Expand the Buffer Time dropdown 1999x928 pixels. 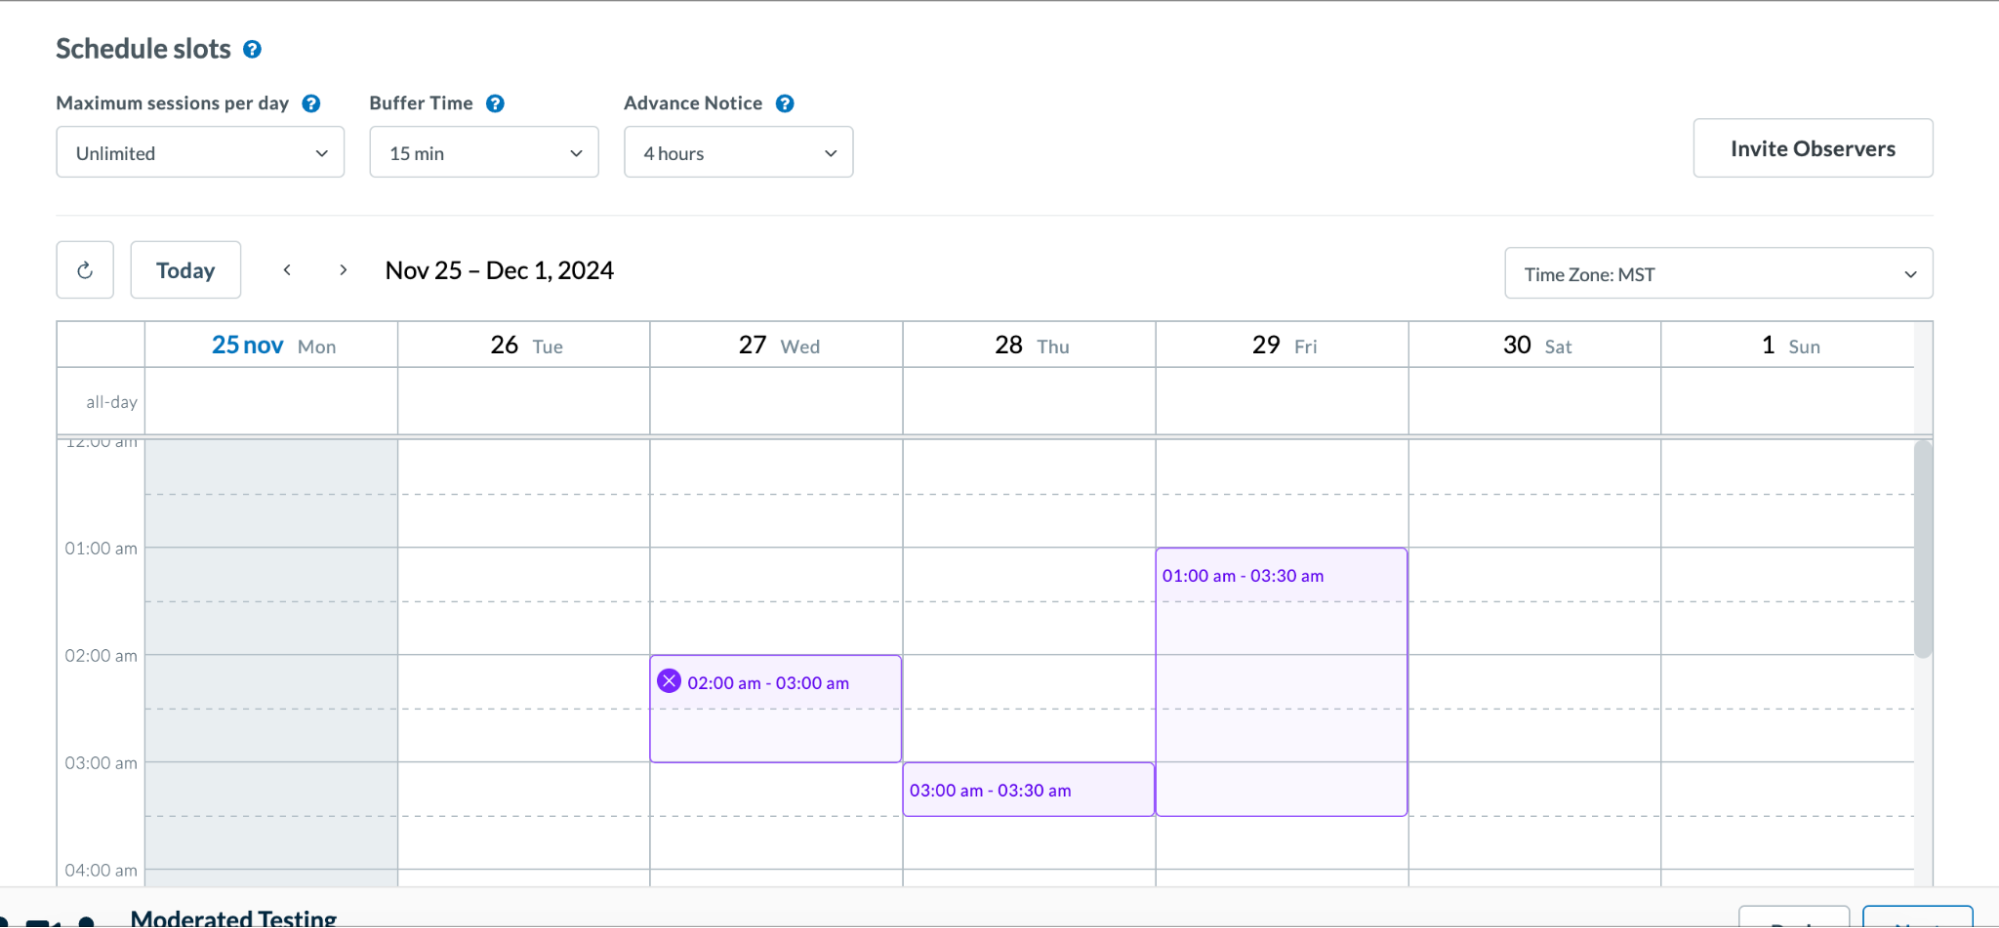click(x=483, y=152)
